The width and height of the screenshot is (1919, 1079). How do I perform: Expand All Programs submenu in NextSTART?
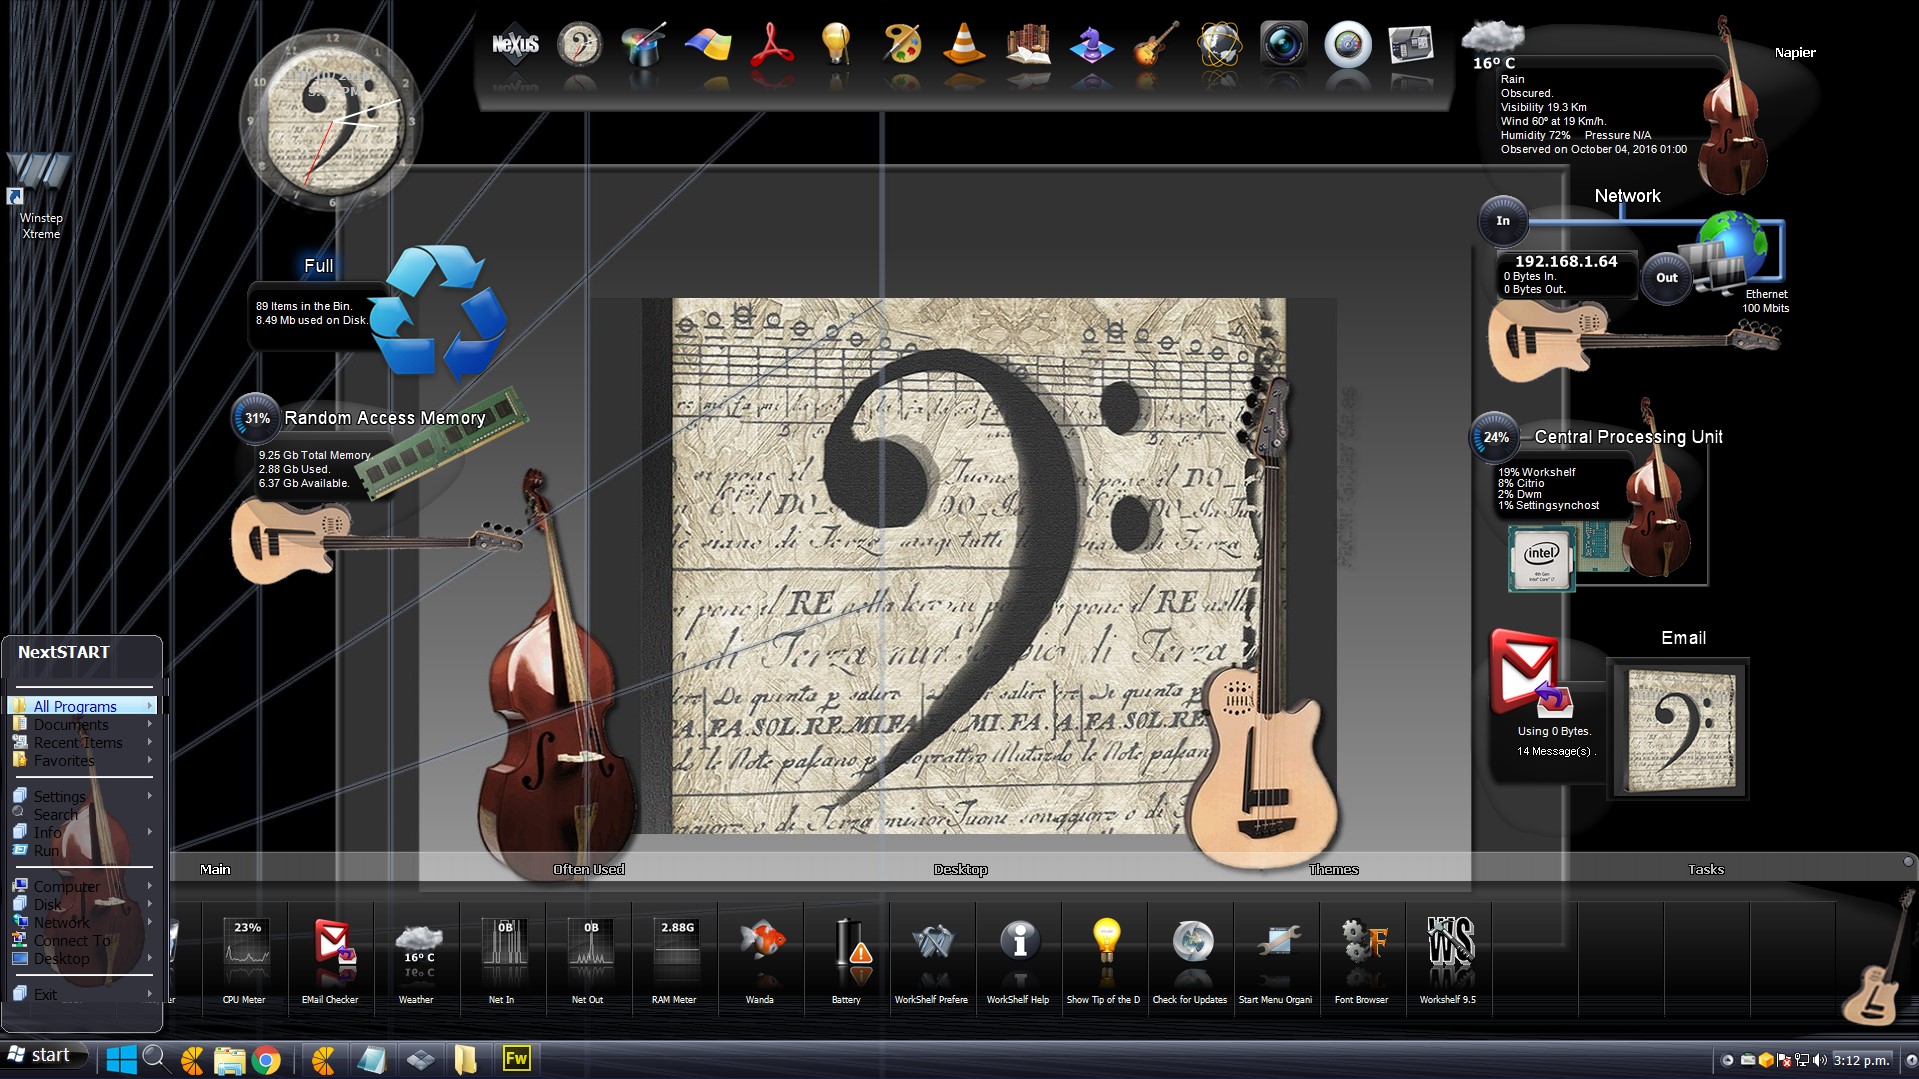[x=82, y=706]
